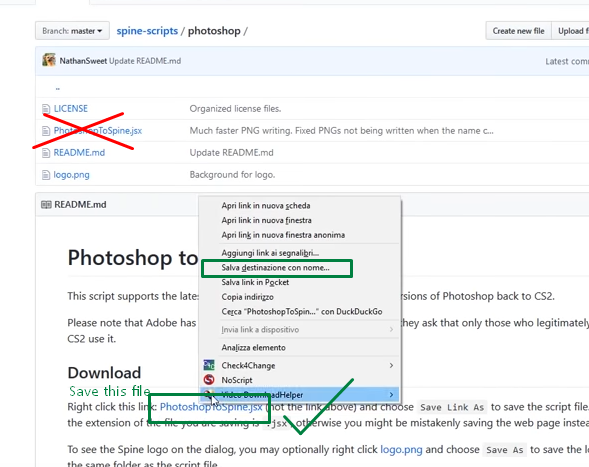Click the file icon beside LICENSE
This screenshot has width=589, height=467.
46,109
